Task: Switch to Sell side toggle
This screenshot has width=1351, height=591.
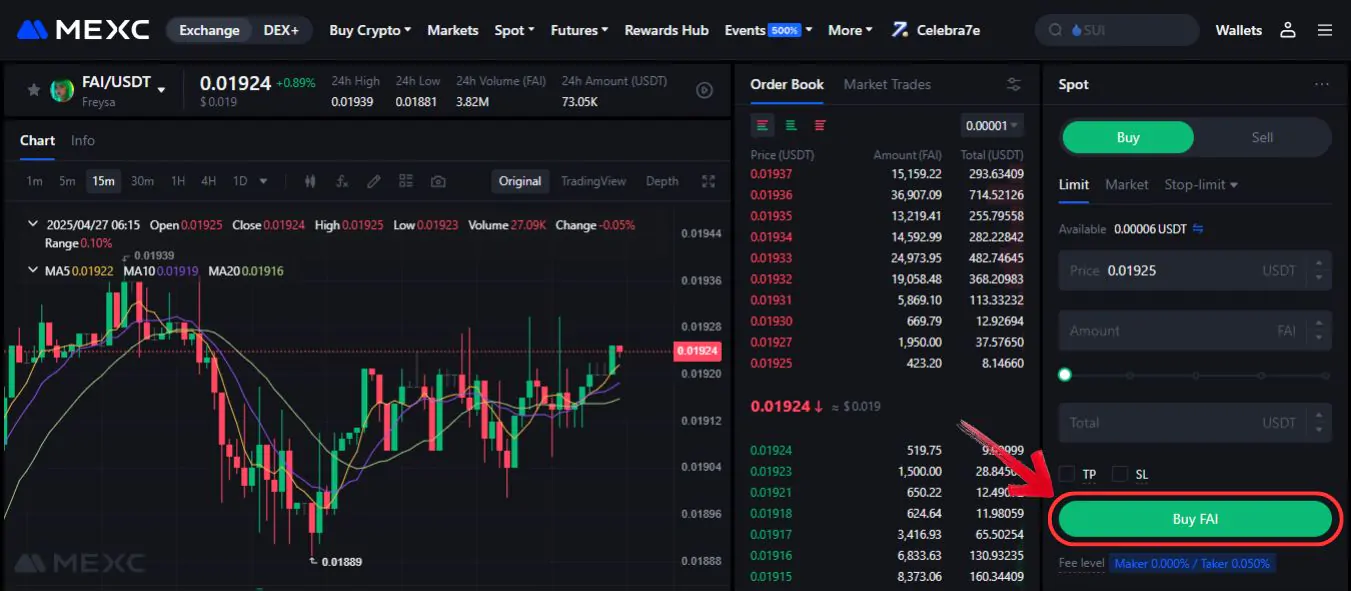Action: [1262, 137]
